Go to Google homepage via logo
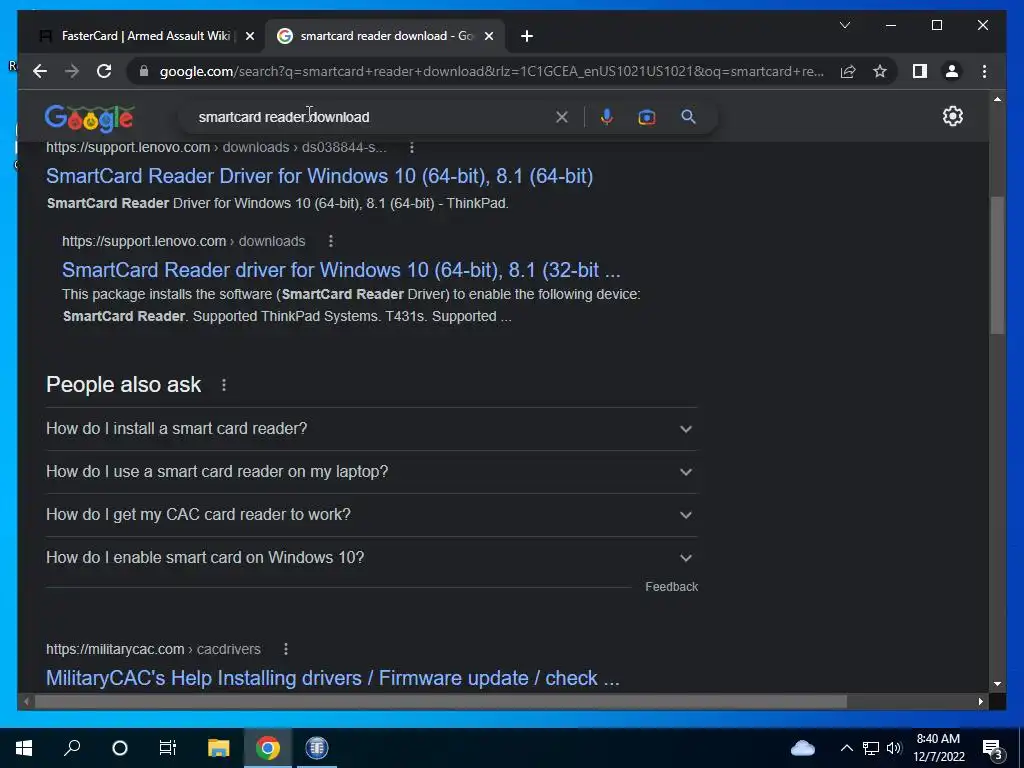The width and height of the screenshot is (1024, 768). click(89, 118)
